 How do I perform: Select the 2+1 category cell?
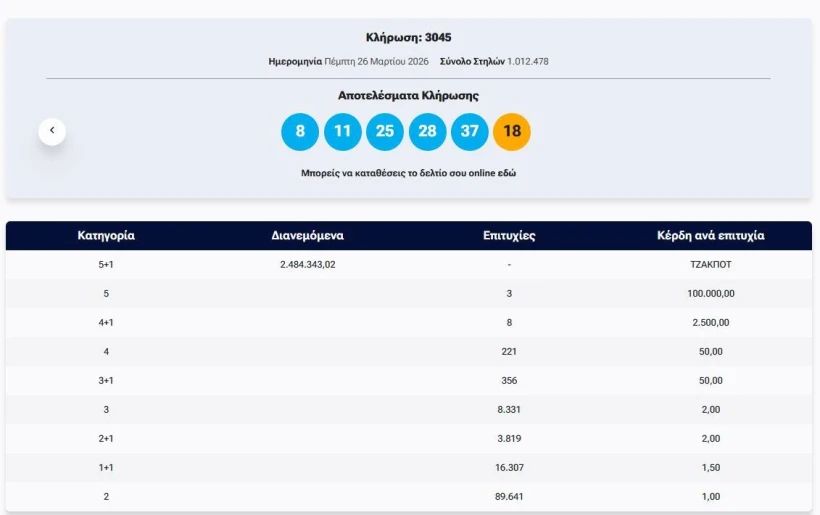[x=106, y=439]
